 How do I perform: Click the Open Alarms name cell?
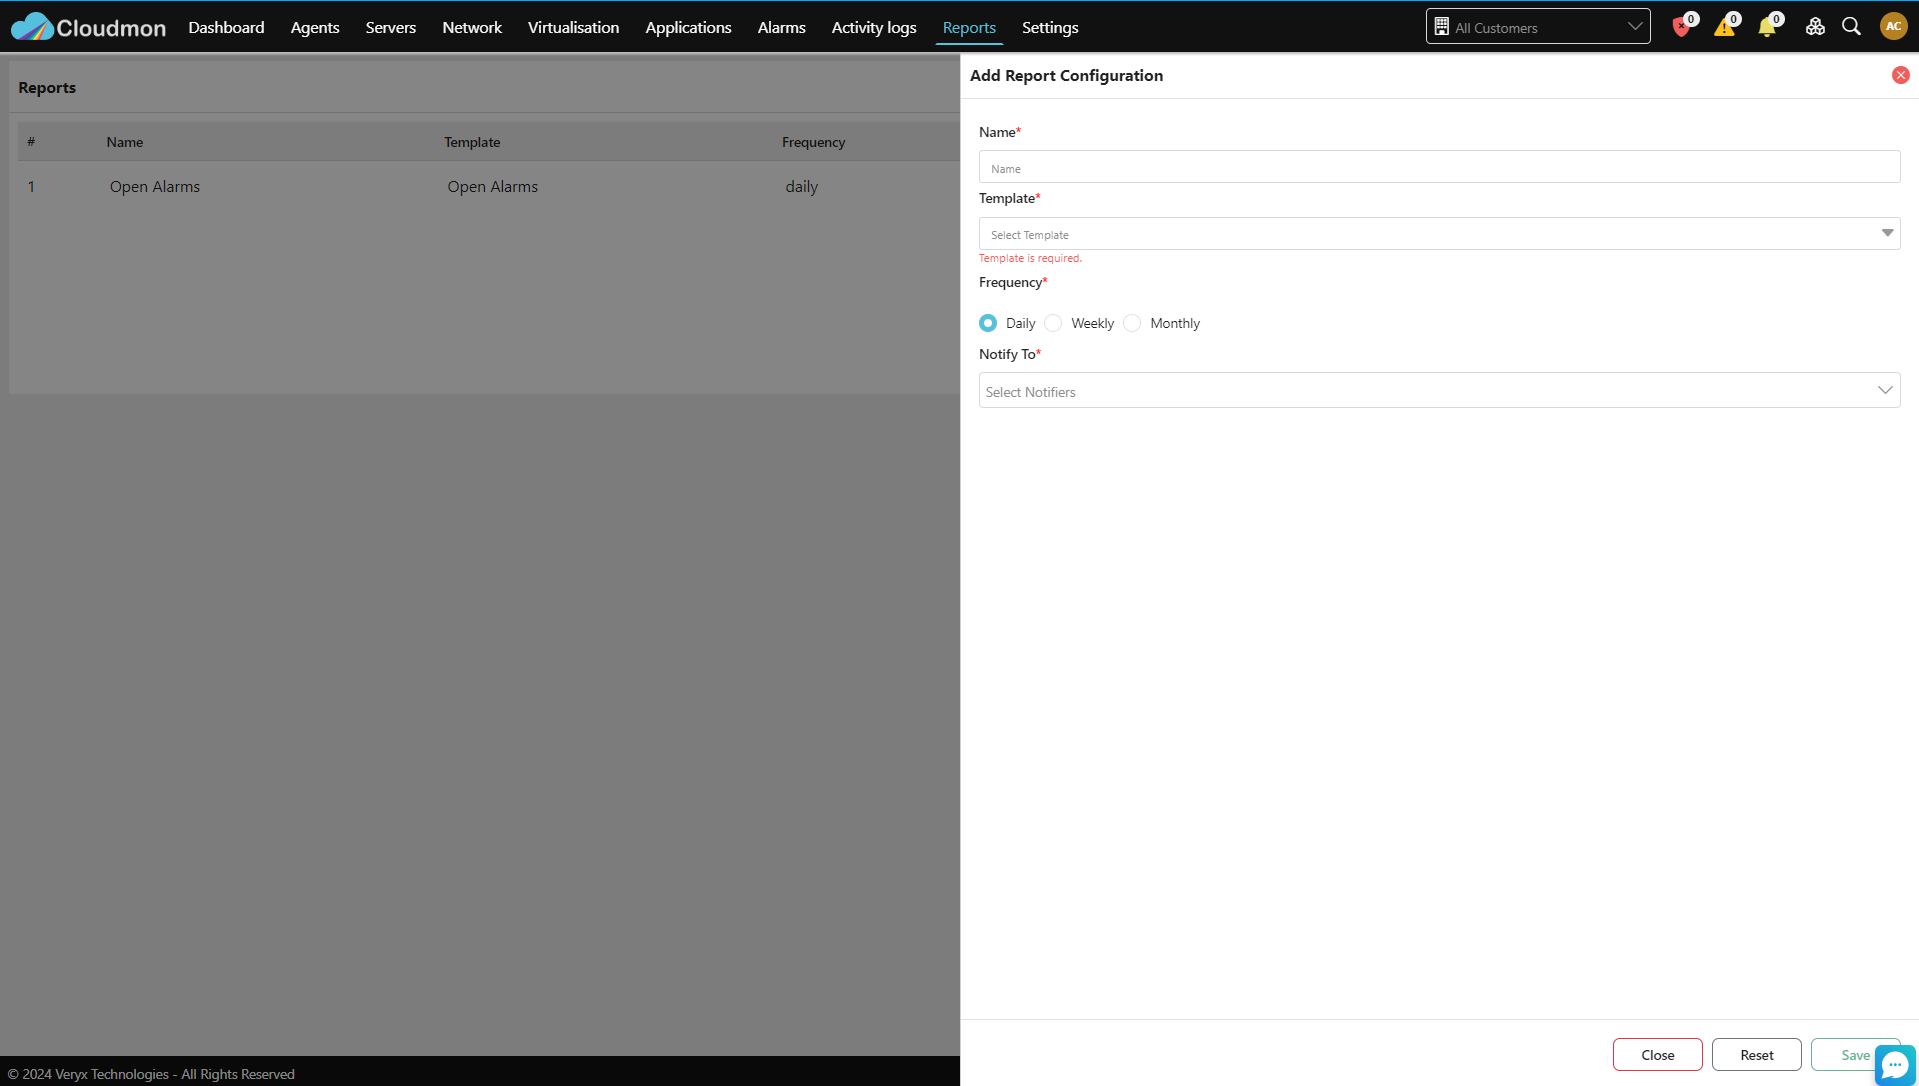point(155,186)
